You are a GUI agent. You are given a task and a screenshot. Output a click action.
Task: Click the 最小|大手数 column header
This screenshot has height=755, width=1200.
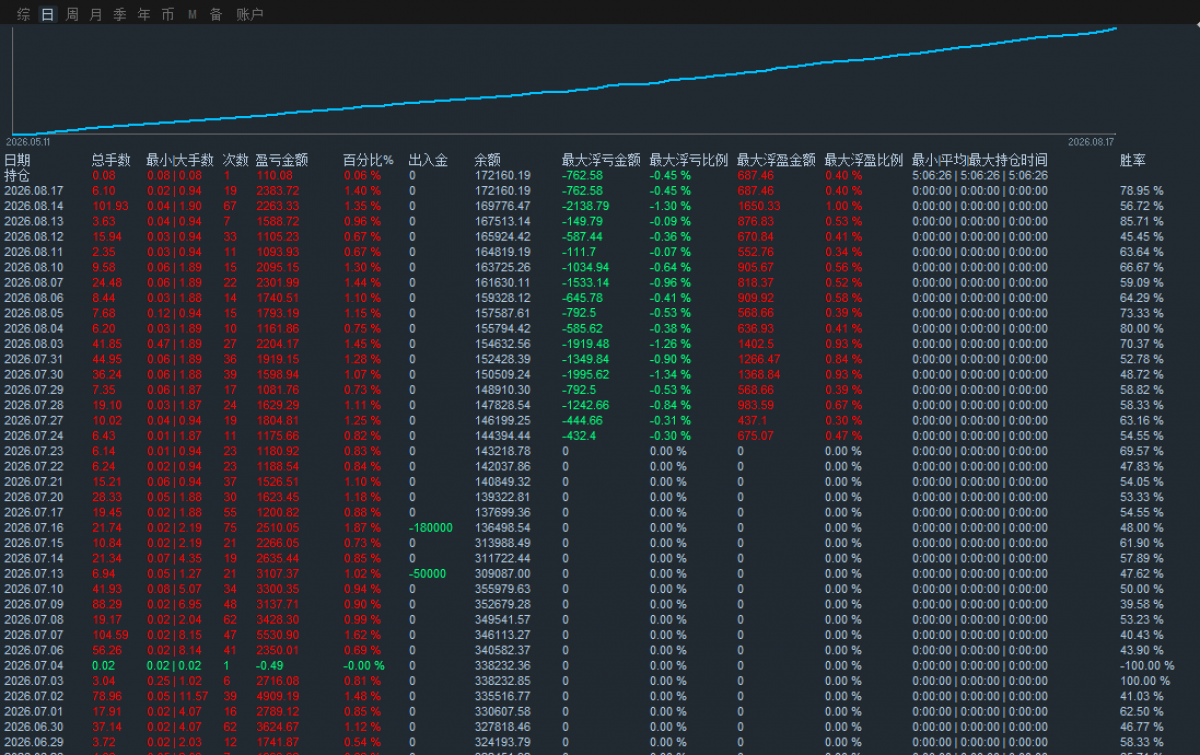pos(180,160)
